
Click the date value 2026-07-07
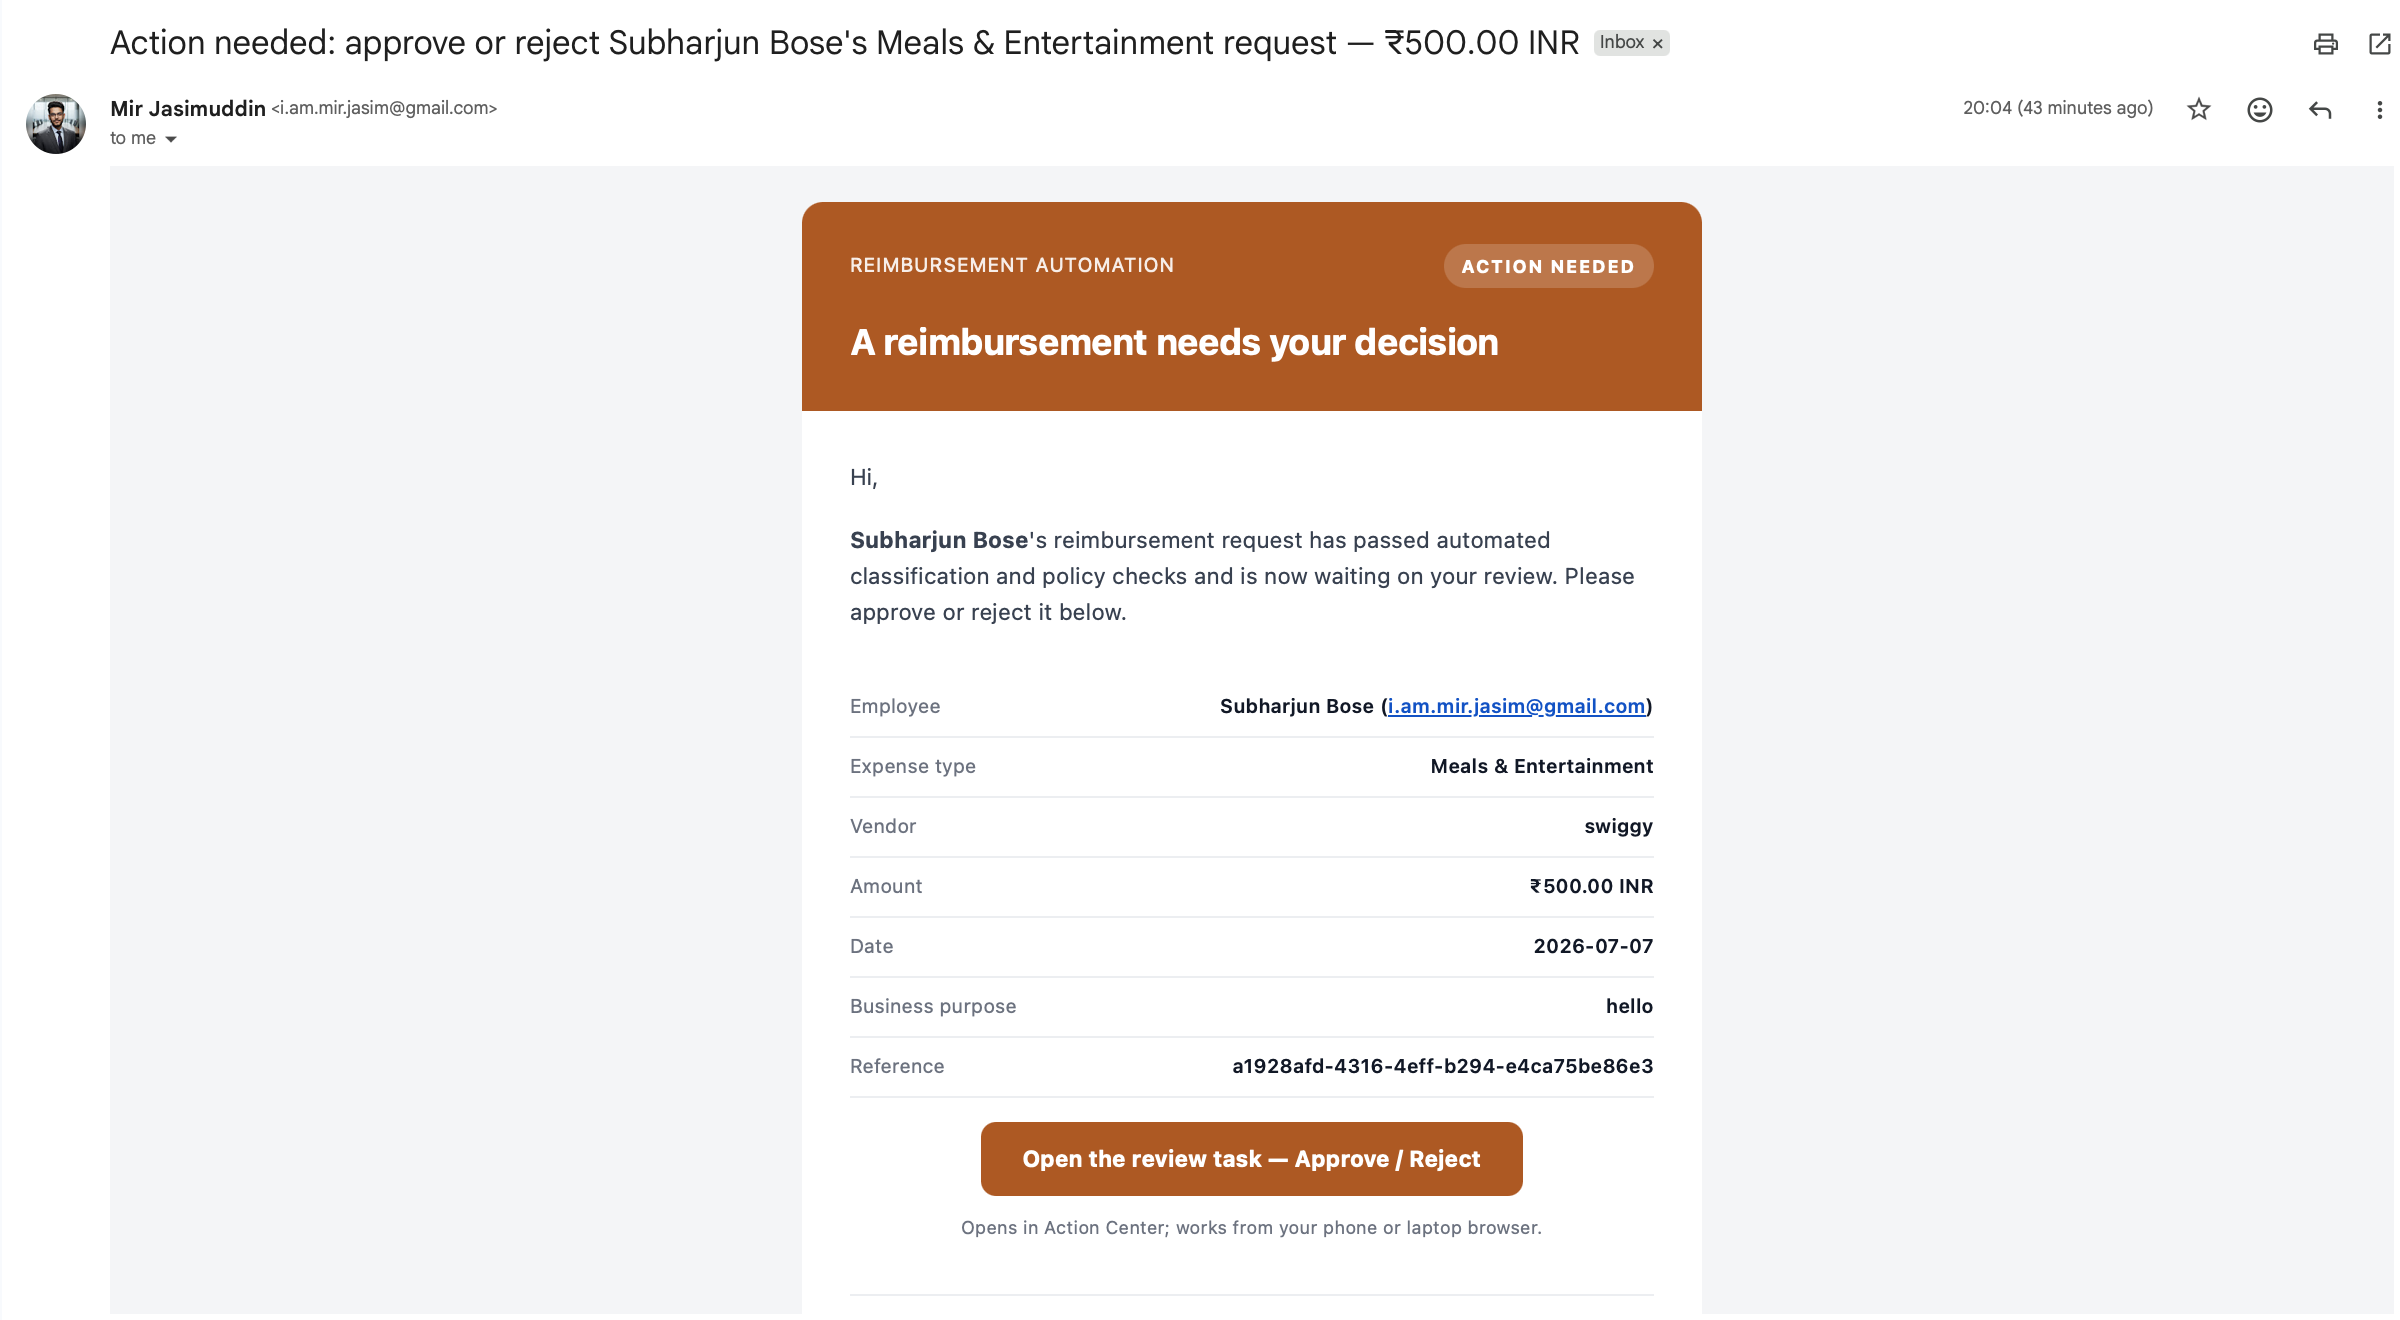click(x=1593, y=946)
